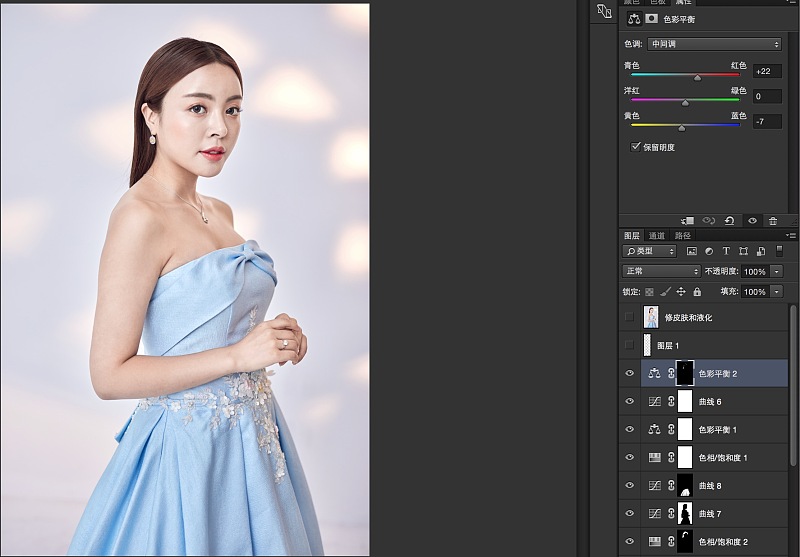Filter layers by adjustment layer icon

click(x=709, y=251)
